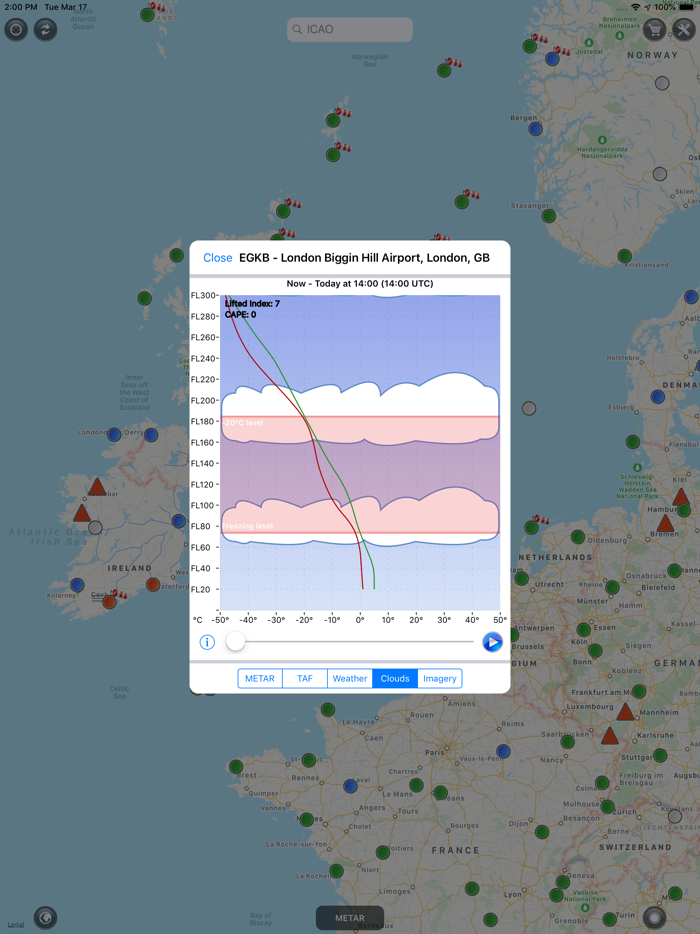This screenshot has height=934, width=700.
Task: Switch to the METAR tab
Action: click(x=260, y=678)
